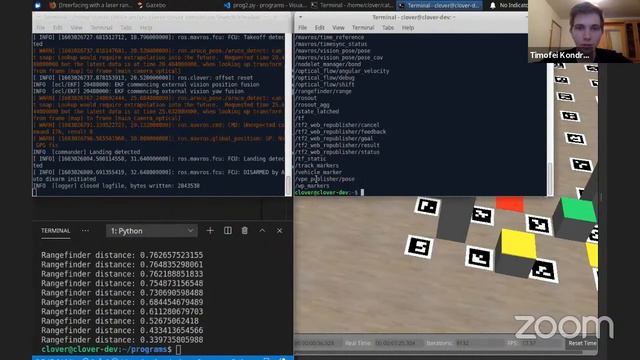Open the applications menu icon in taskbar
Screen dimensions: 640x360
[38, 5]
